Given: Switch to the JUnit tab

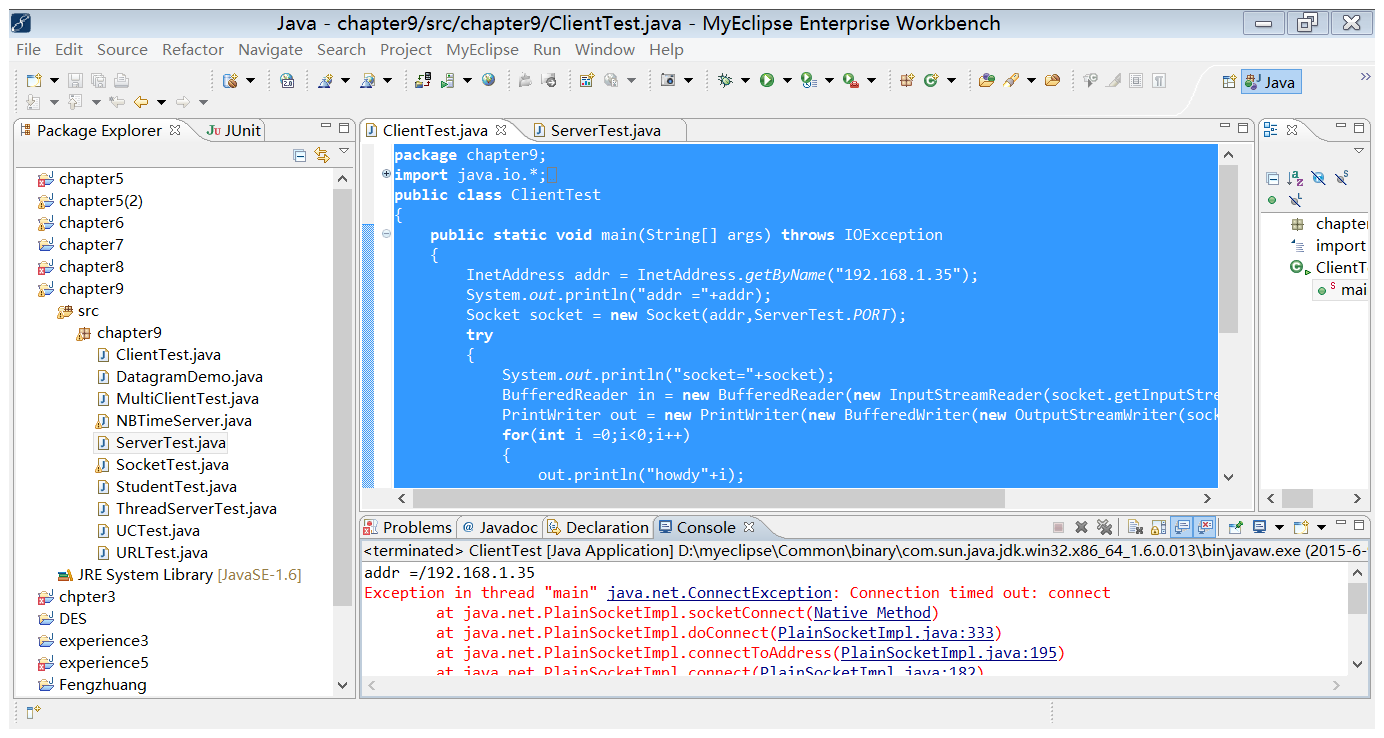Looking at the screenshot, I should [x=233, y=130].
